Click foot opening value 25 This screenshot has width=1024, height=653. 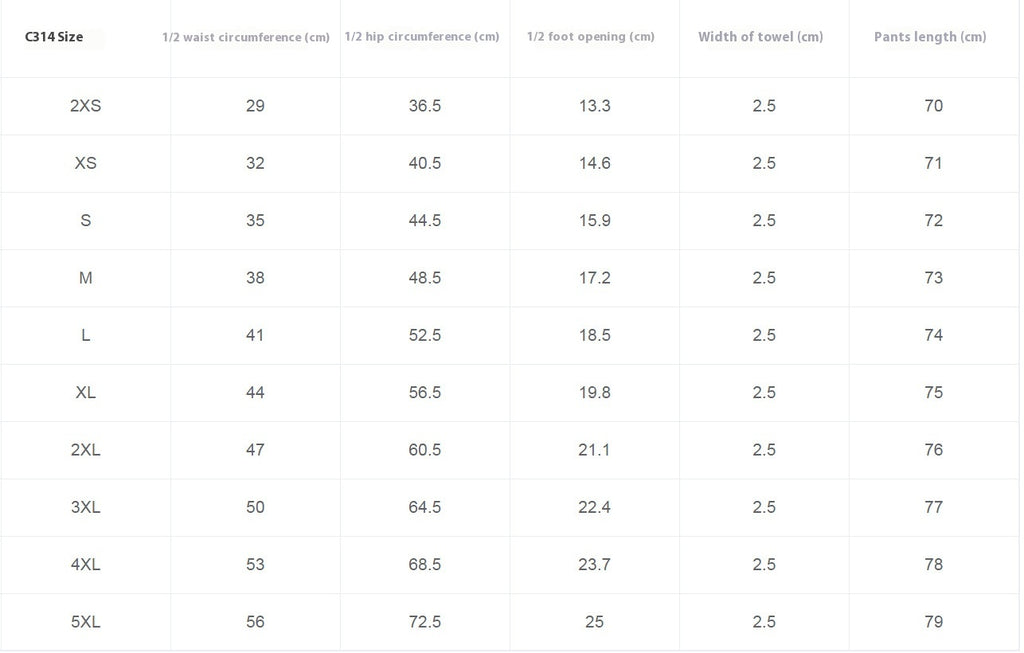point(594,622)
